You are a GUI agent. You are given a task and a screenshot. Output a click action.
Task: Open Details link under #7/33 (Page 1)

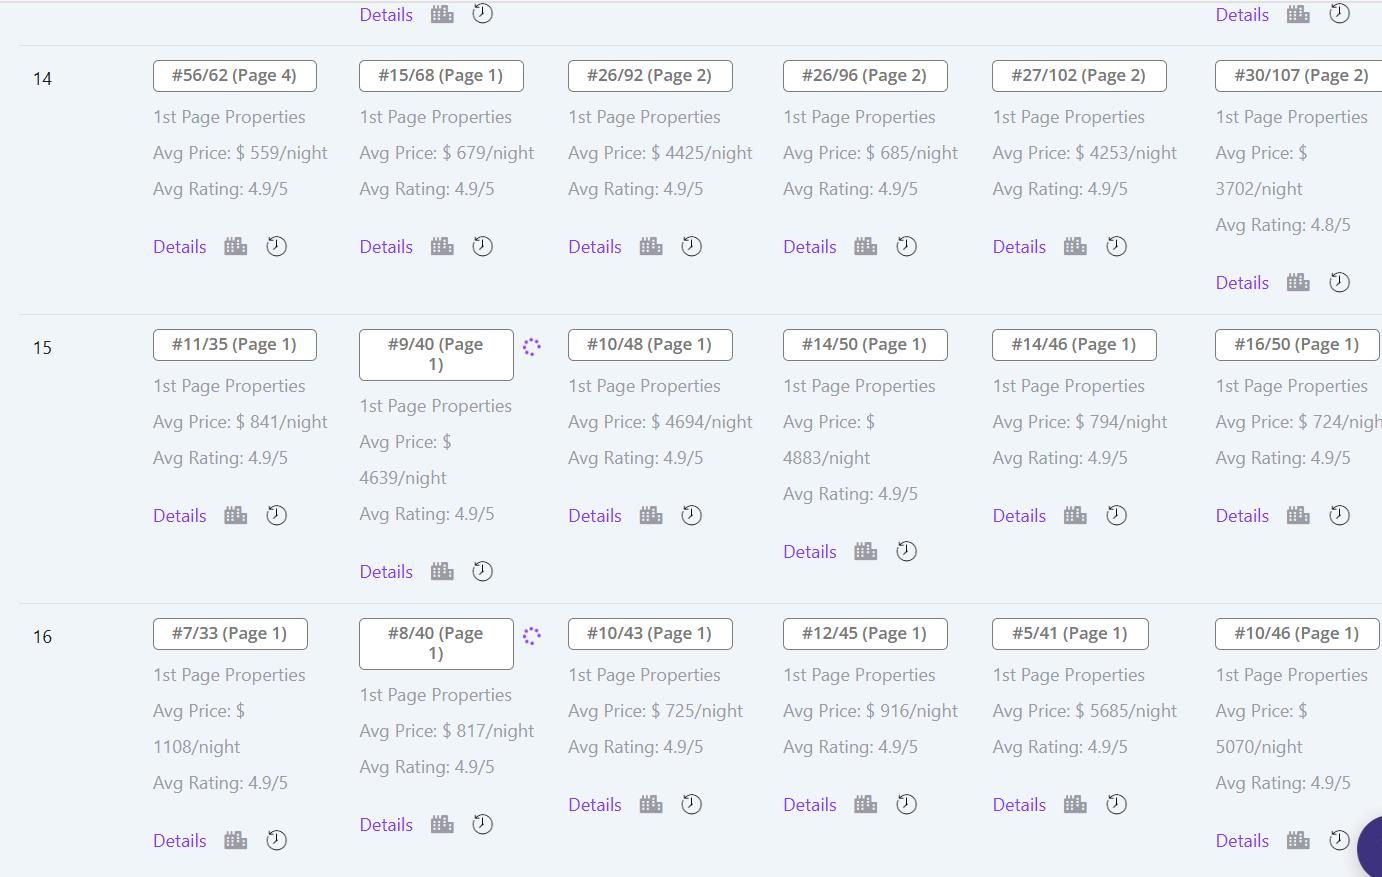(x=180, y=840)
